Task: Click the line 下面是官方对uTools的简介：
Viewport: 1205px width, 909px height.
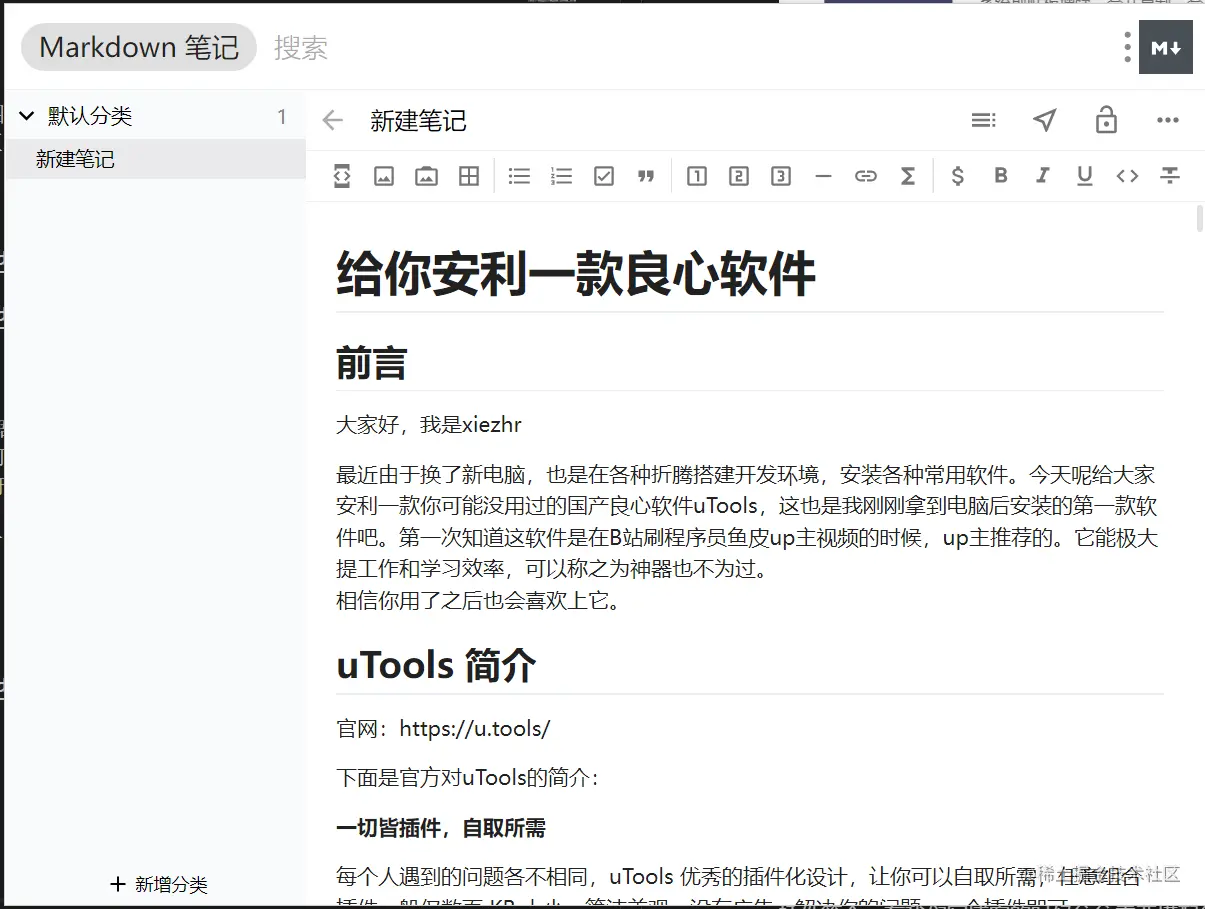Action: [467, 777]
